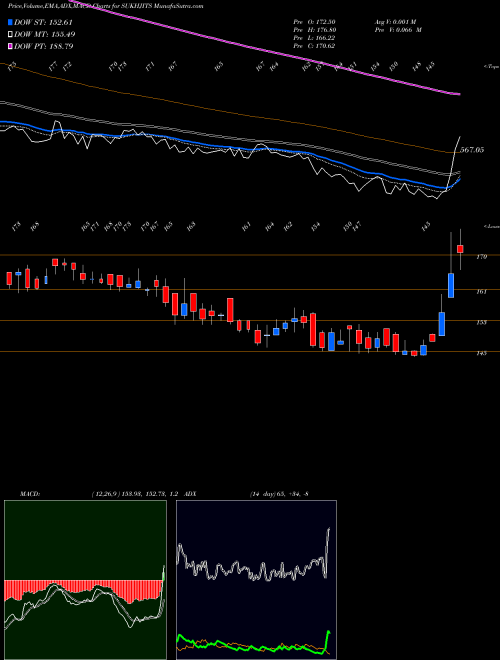The width and height of the screenshot is (500, 660).
Task: Click the chart title for SUKHJITS
Action: pyautogui.click(x=106, y=6)
